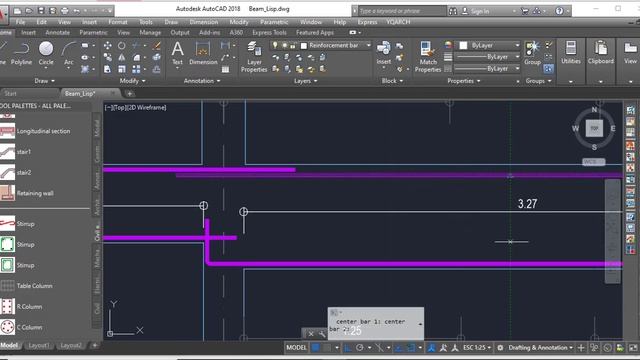
Task: Click the Plot printer icon
Action: [x=64, y=11]
